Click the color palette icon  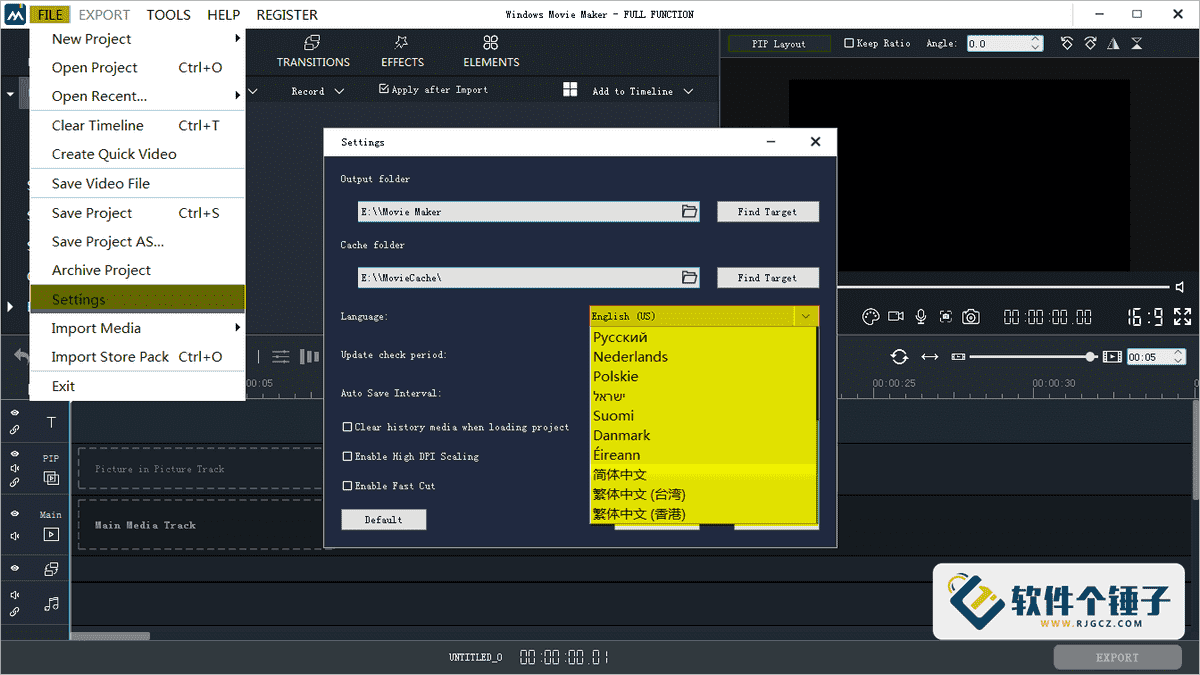coord(869,316)
